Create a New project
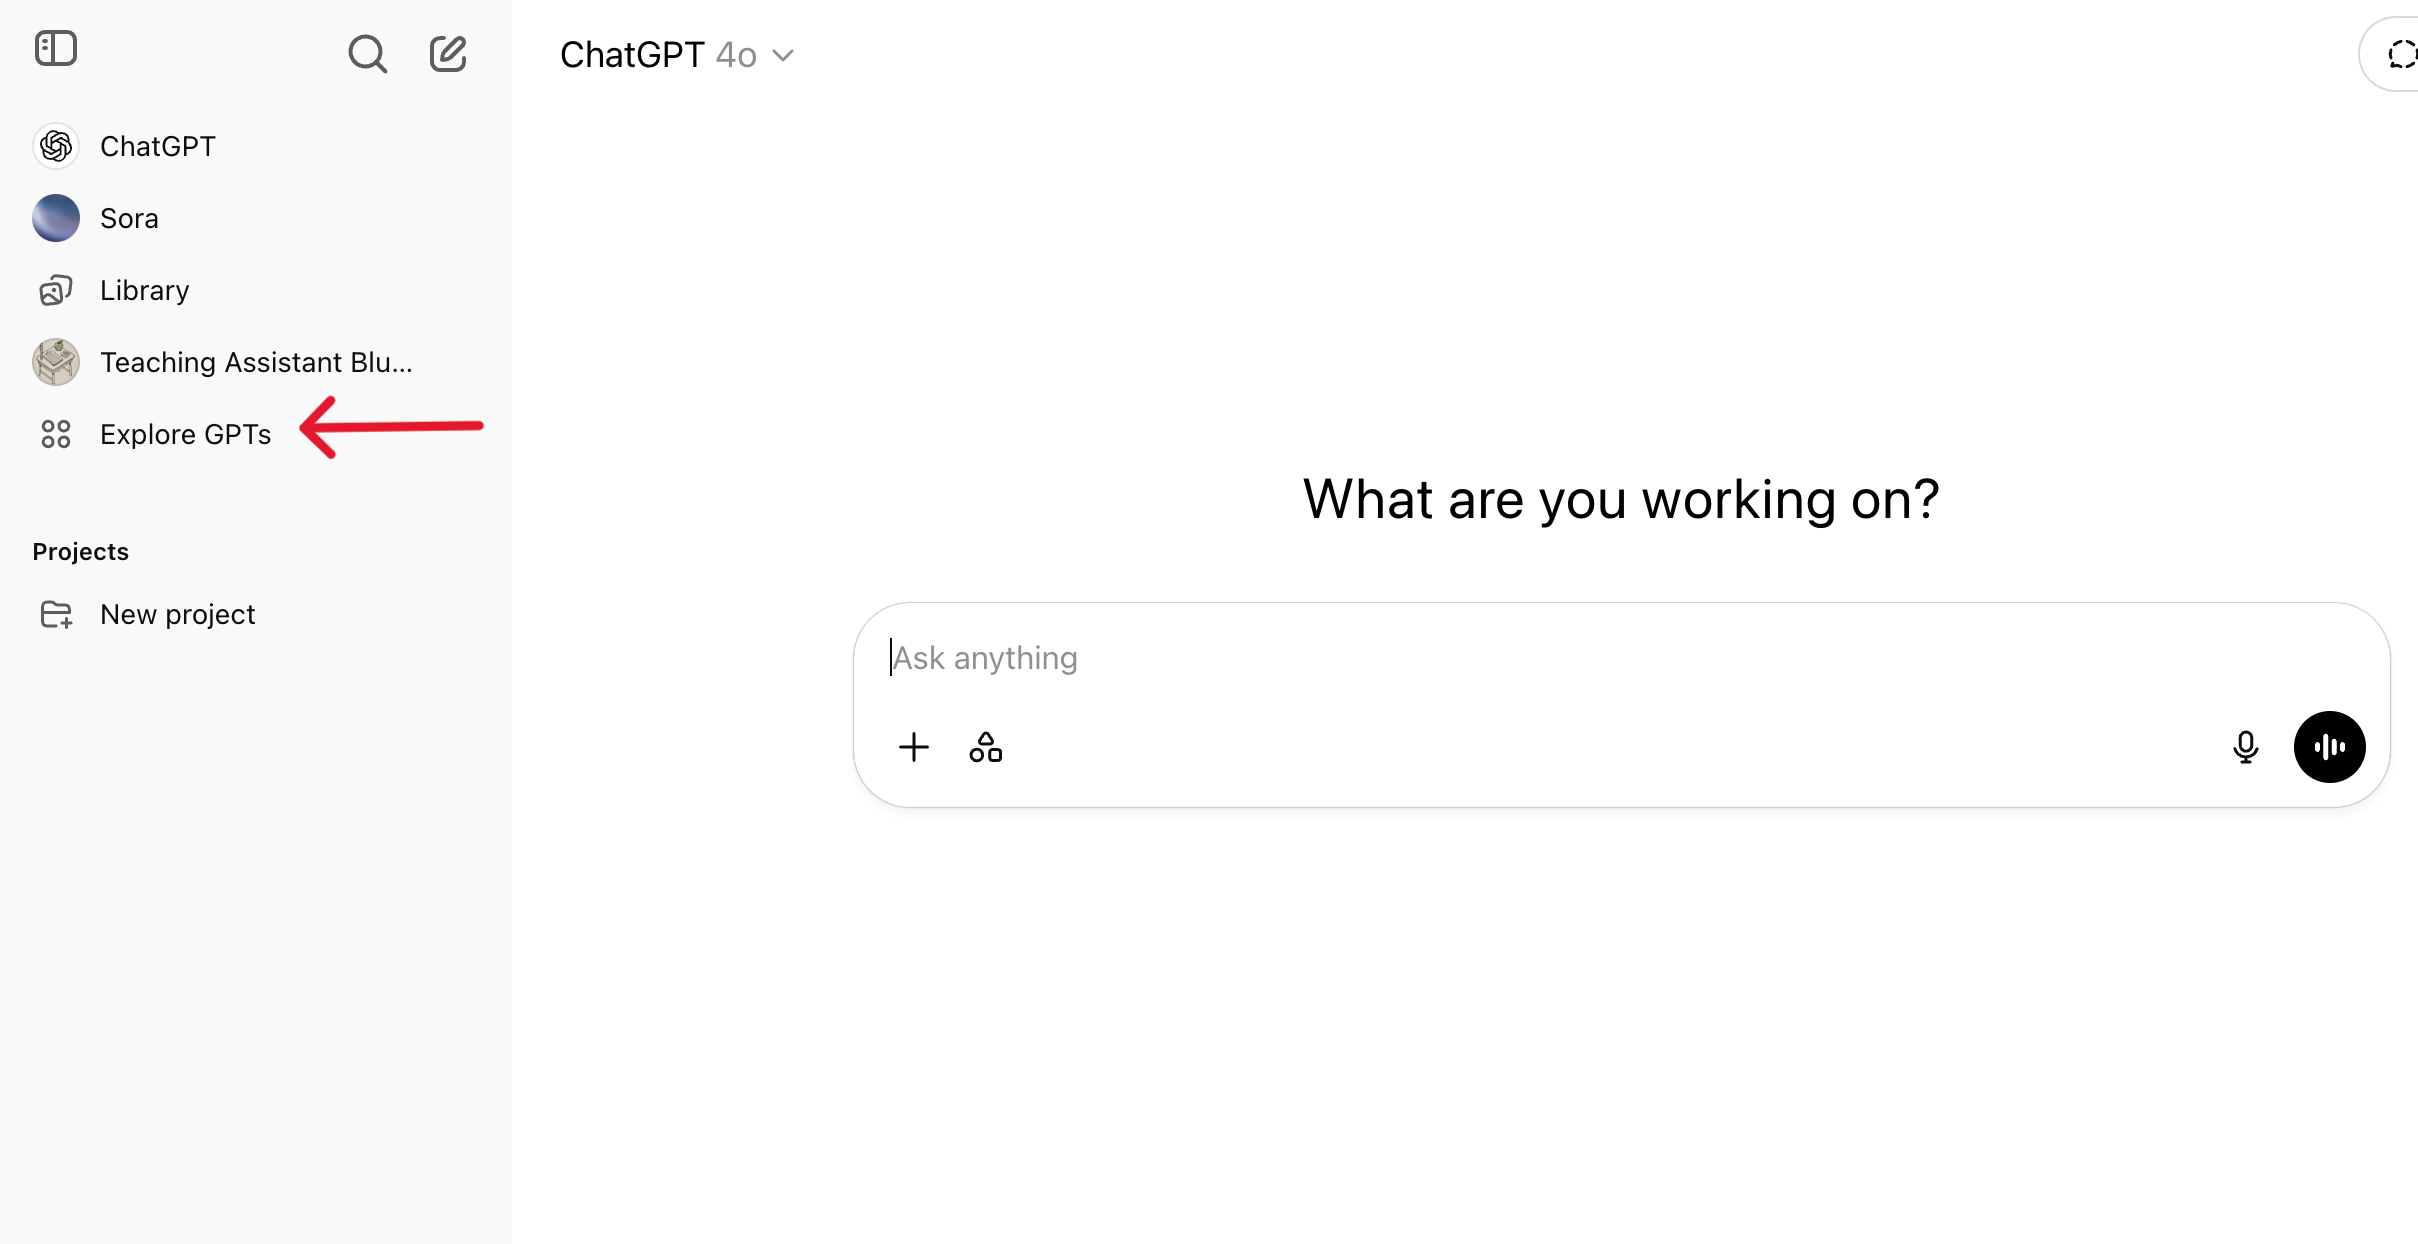The width and height of the screenshot is (2418, 1244). (x=177, y=615)
